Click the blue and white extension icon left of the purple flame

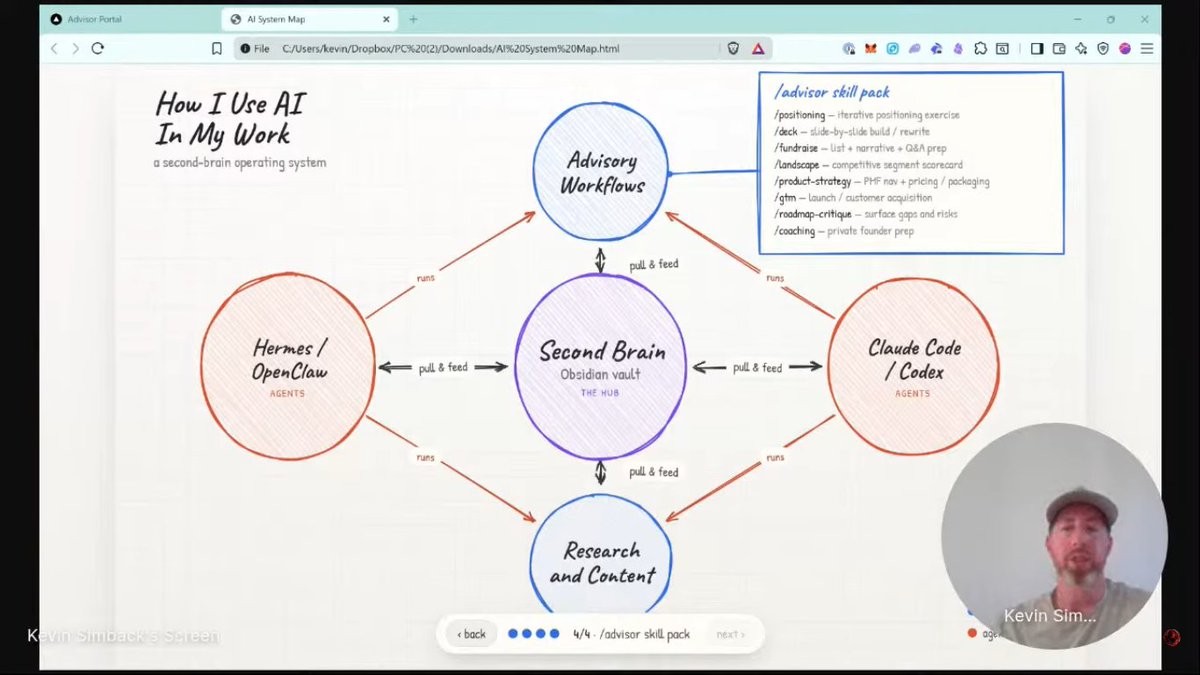(x=936, y=48)
